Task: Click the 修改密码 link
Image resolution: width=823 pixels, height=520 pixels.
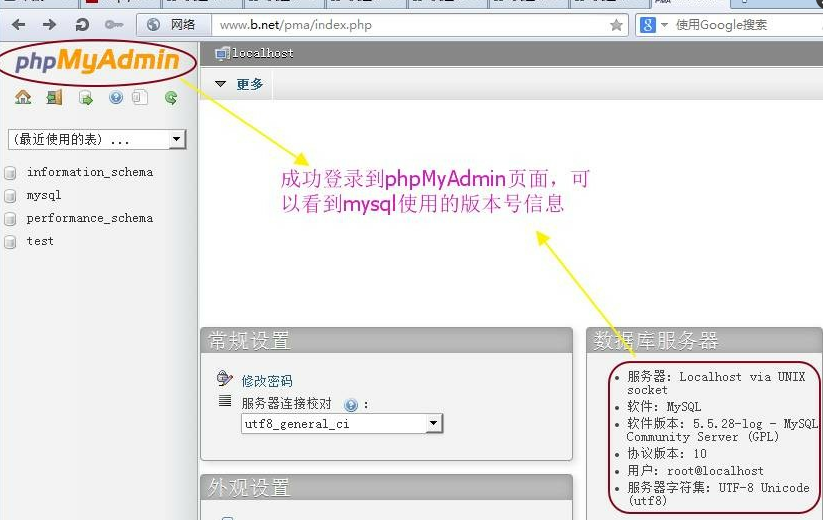Action: pos(267,381)
